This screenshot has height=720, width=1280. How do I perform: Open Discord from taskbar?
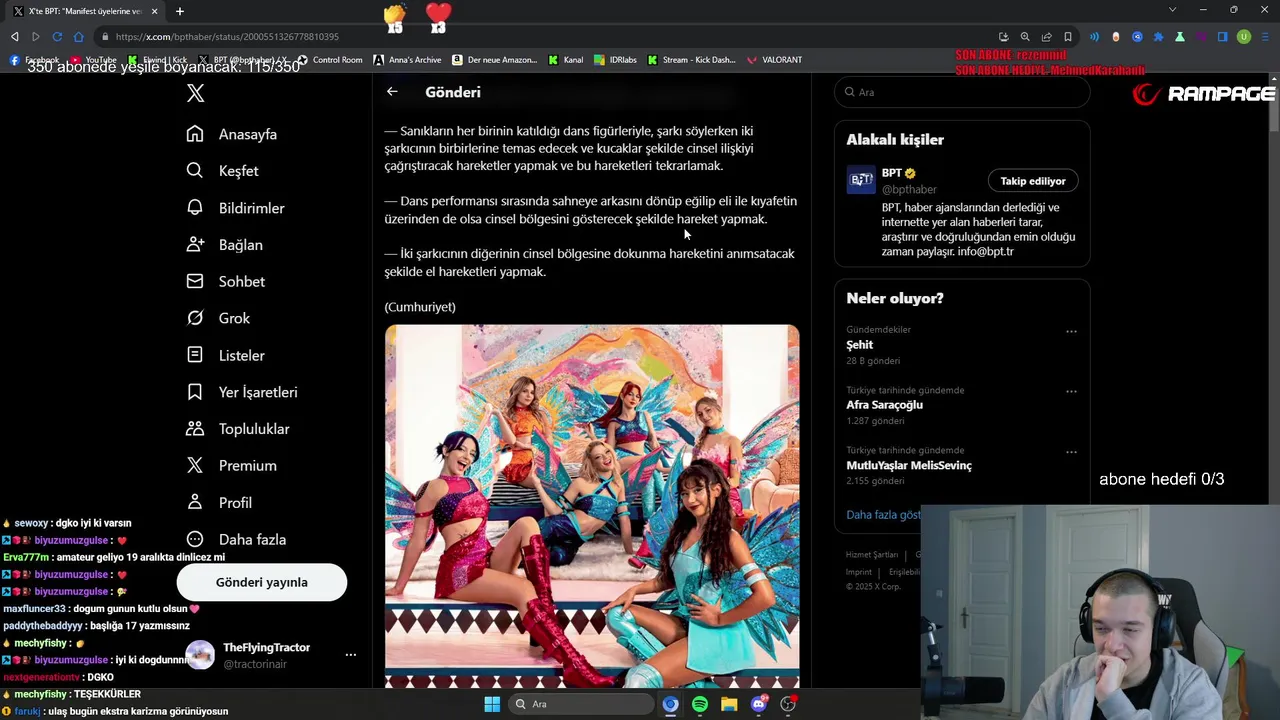(759, 704)
